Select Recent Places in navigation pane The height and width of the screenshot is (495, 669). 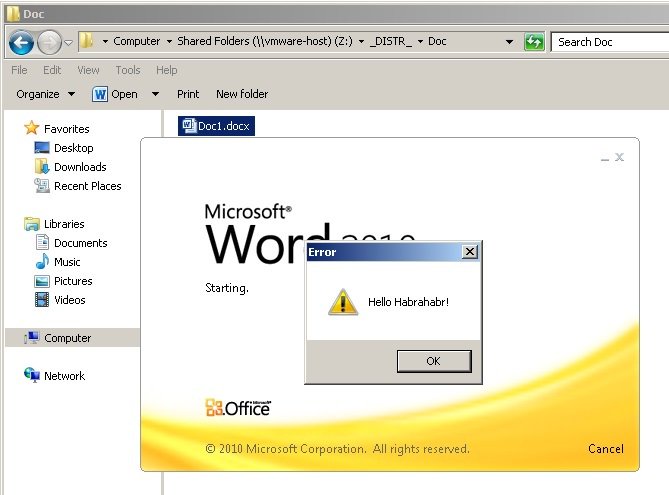[x=87, y=186]
